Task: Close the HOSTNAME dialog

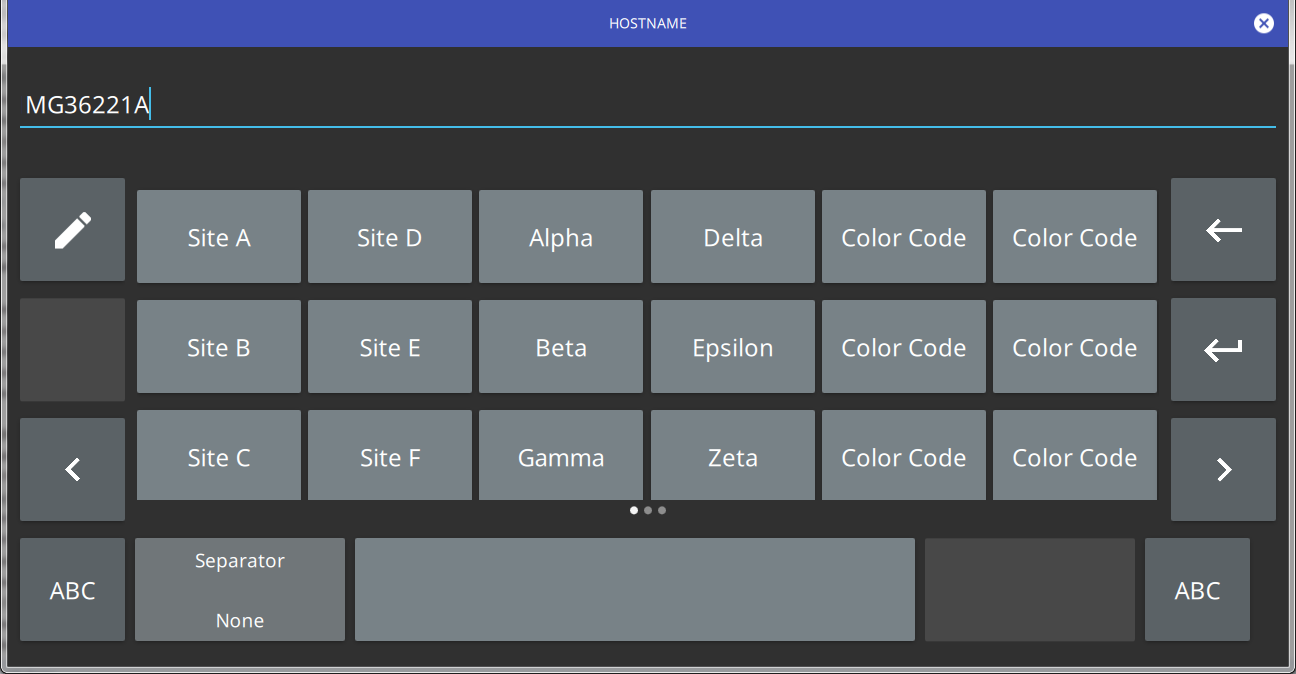Action: click(1264, 23)
